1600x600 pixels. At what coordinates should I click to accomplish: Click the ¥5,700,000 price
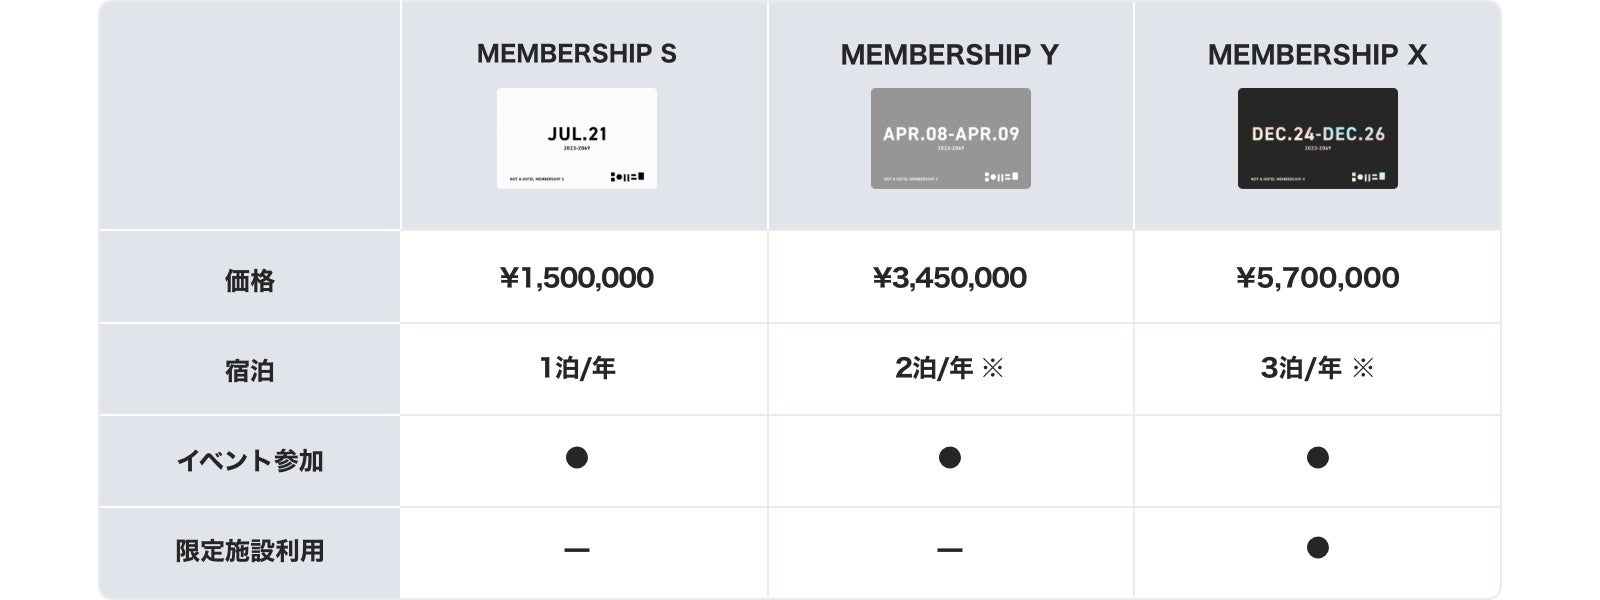(1317, 277)
